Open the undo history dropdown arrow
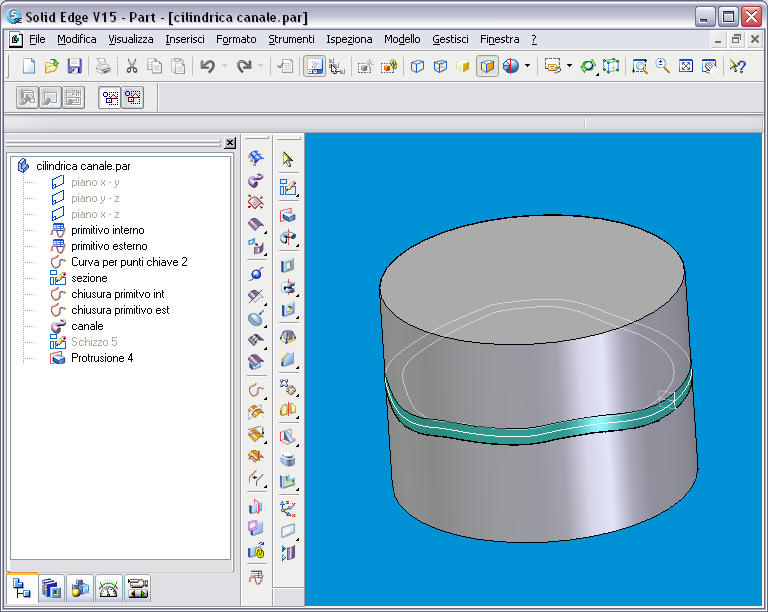 (224, 66)
